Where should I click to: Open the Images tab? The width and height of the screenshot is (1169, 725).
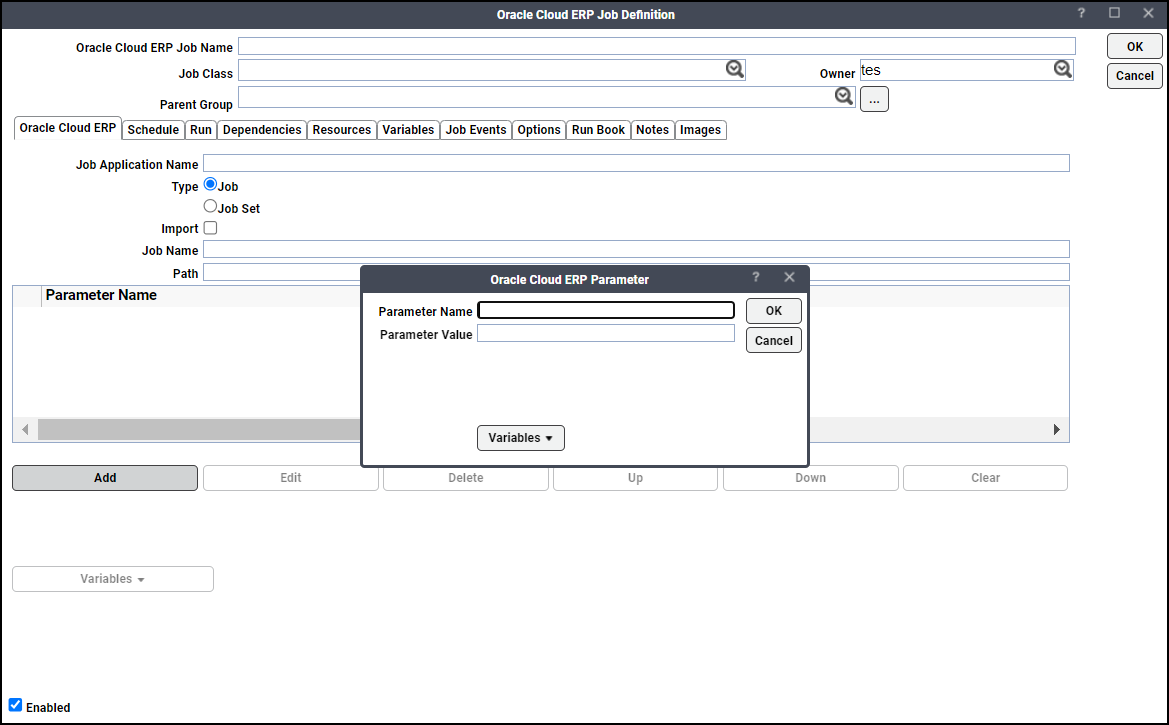(x=700, y=130)
